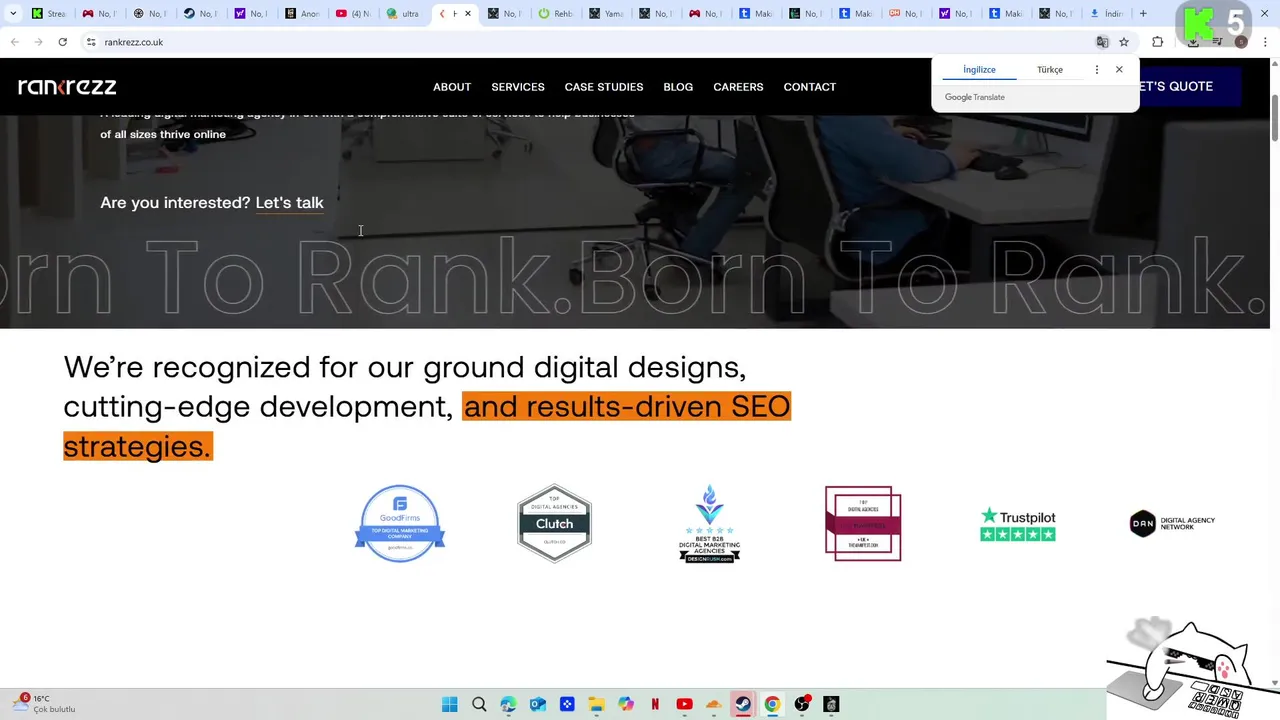The height and width of the screenshot is (720, 1280).
Task: Open the Windows Start menu
Action: [449, 704]
